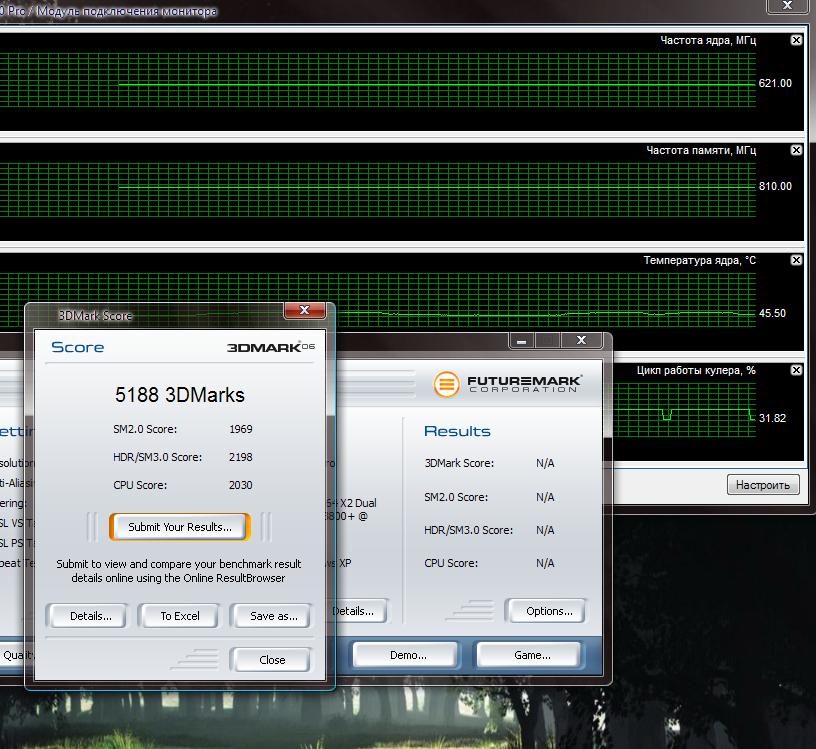
Task: Open the Game... button
Action: pyautogui.click(x=531, y=655)
